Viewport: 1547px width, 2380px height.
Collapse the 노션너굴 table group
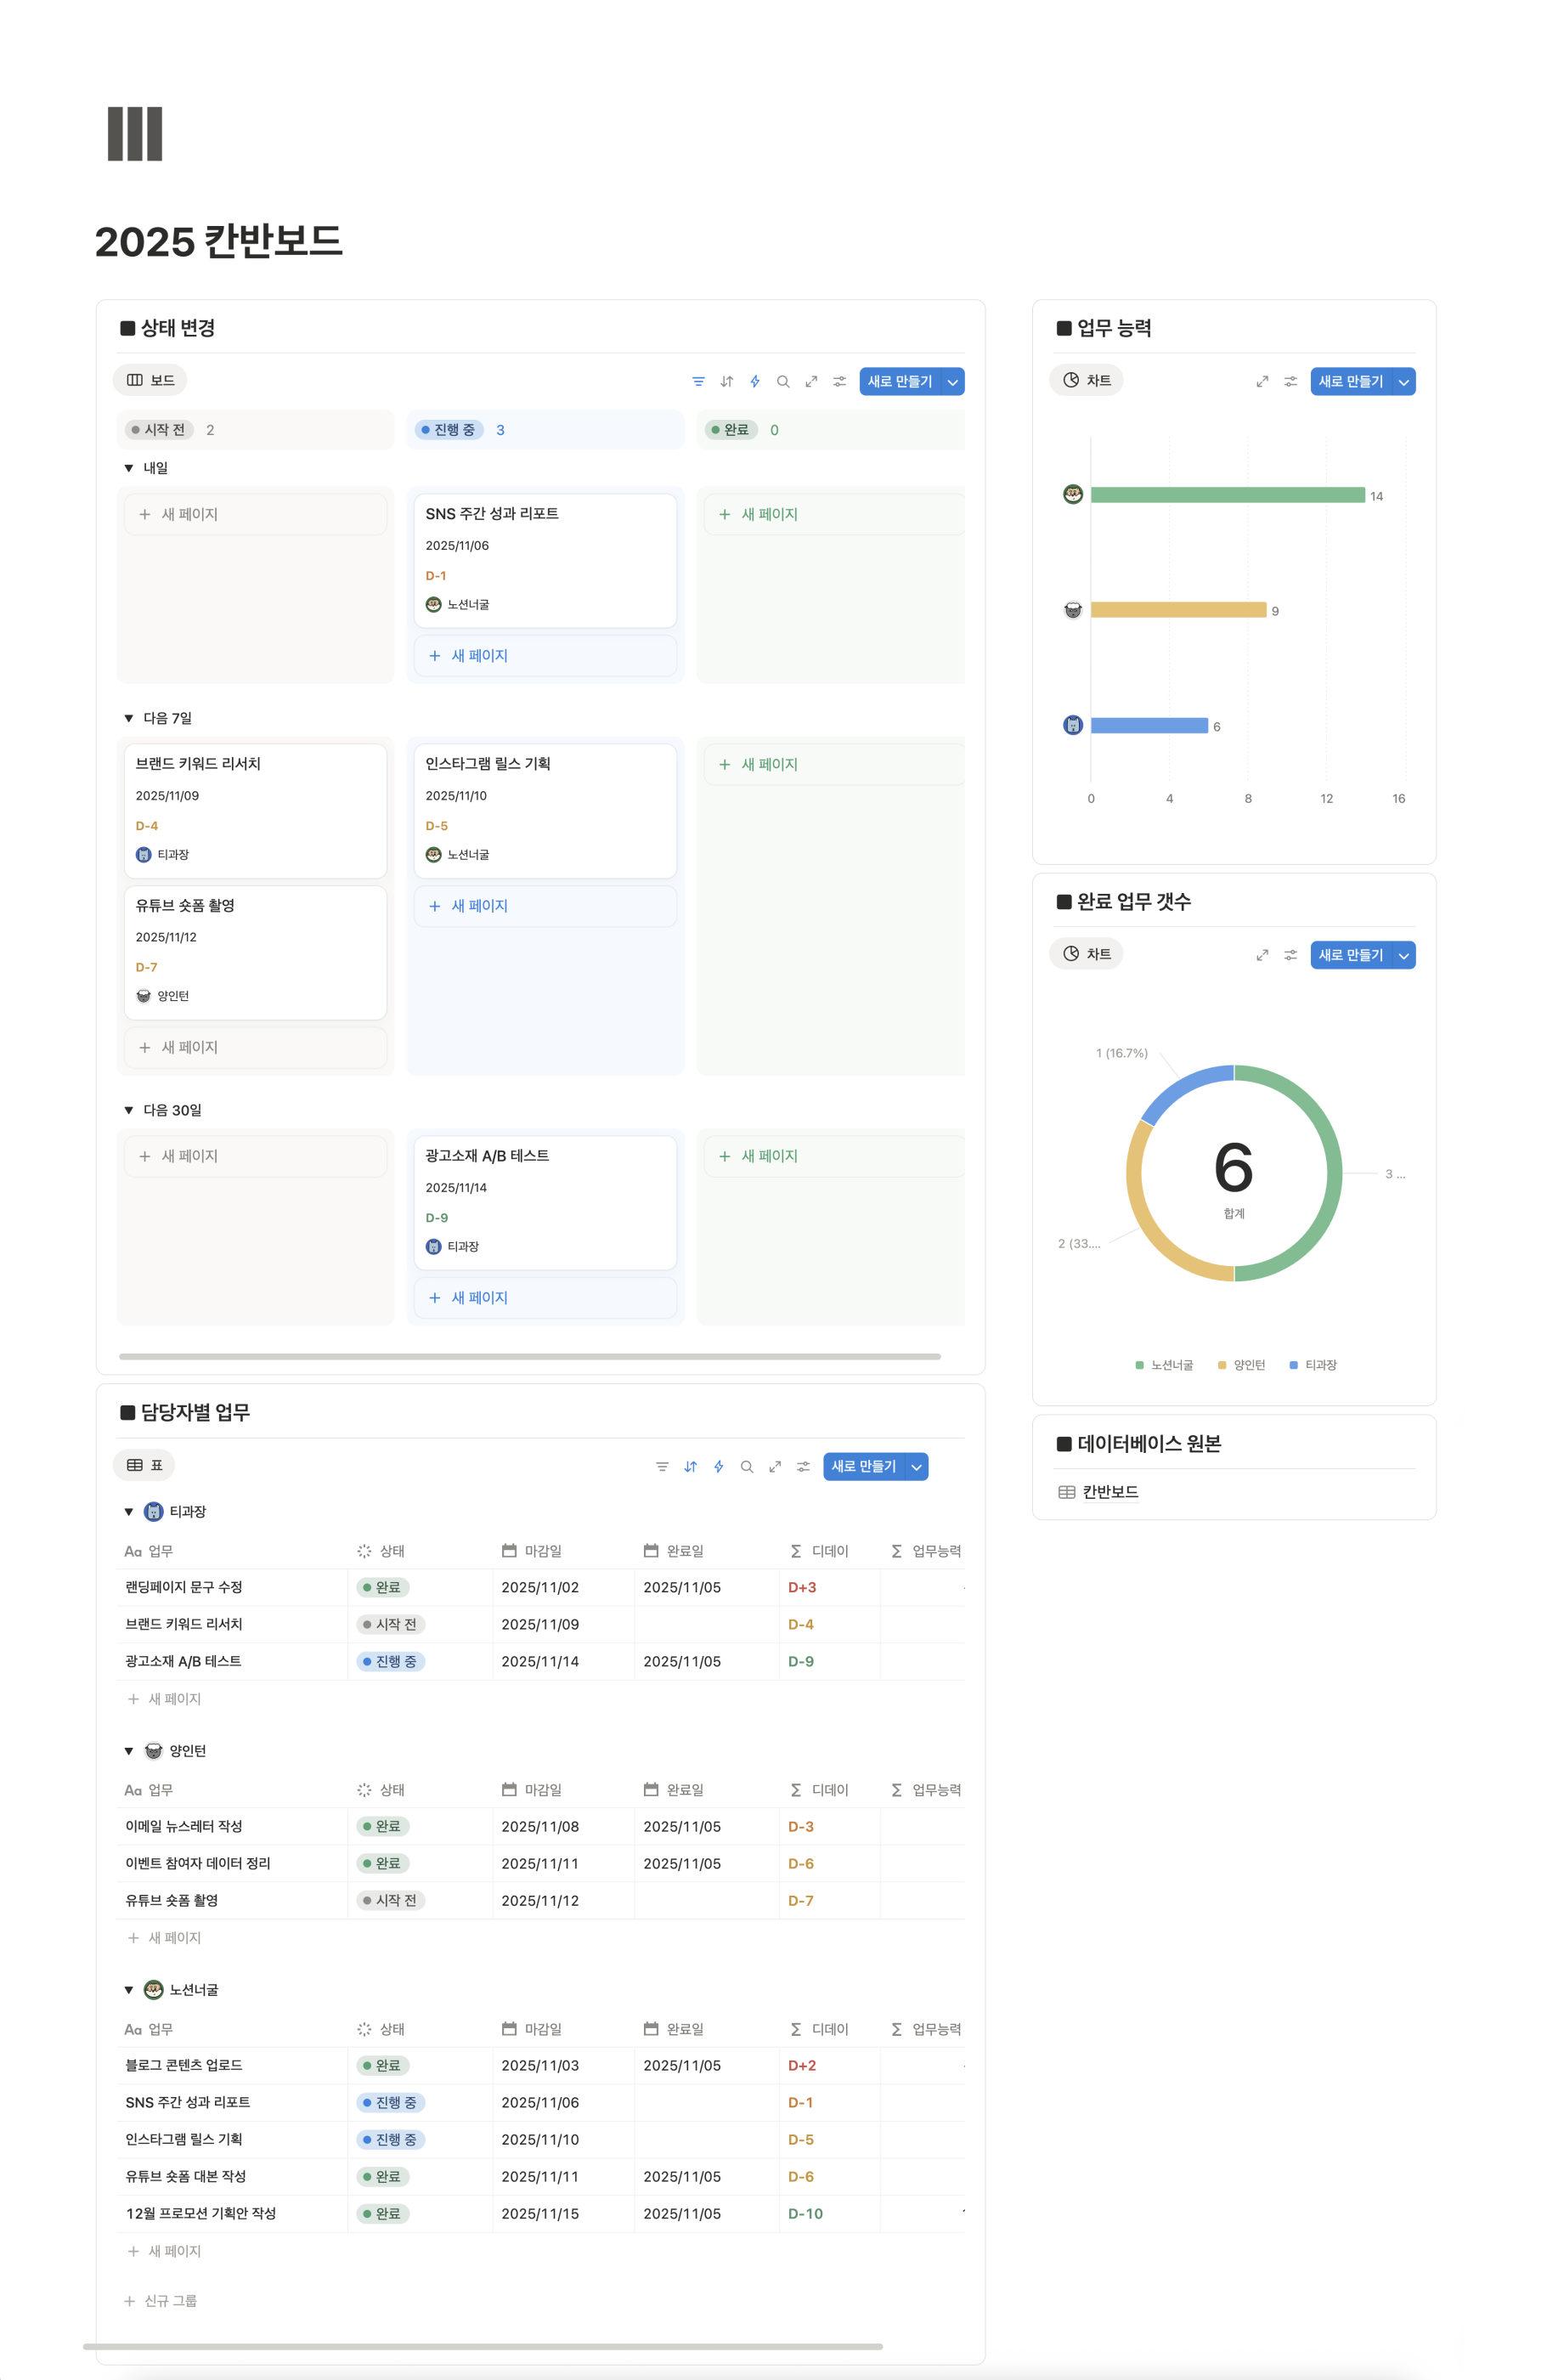tap(128, 1989)
